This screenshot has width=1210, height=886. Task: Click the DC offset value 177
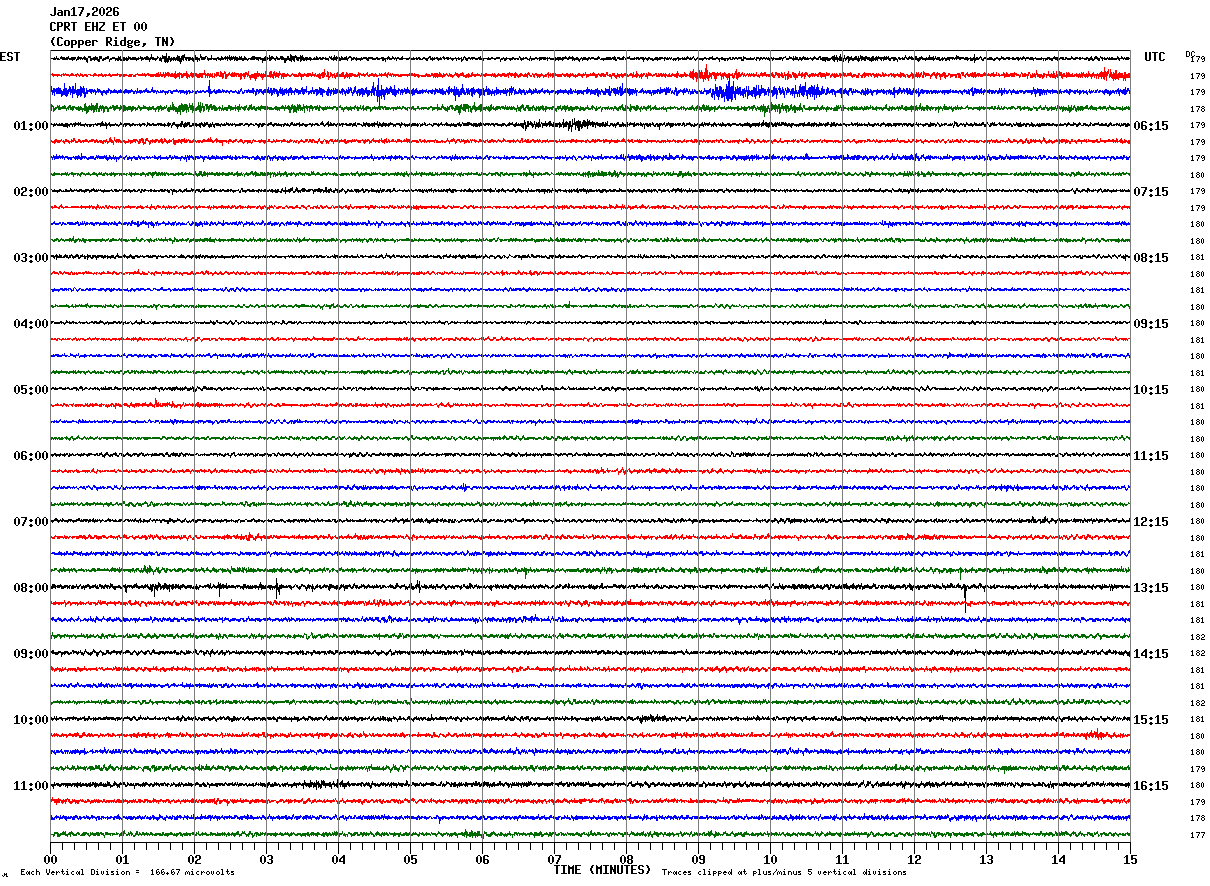point(1197,835)
